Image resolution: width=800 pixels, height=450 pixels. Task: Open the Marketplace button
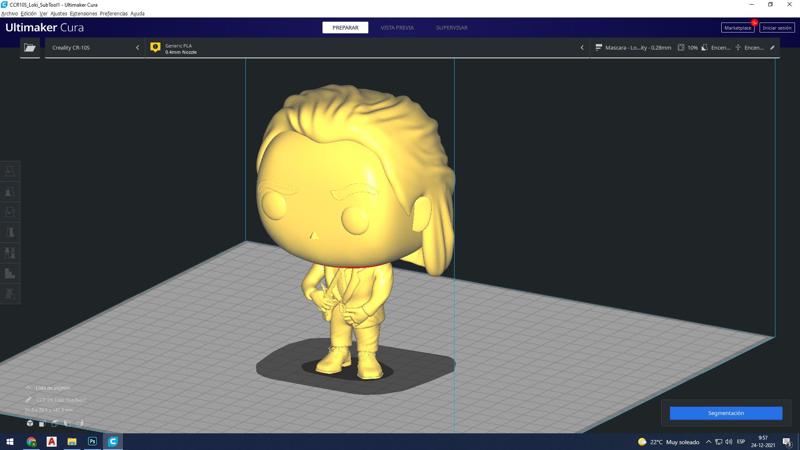[737, 28]
